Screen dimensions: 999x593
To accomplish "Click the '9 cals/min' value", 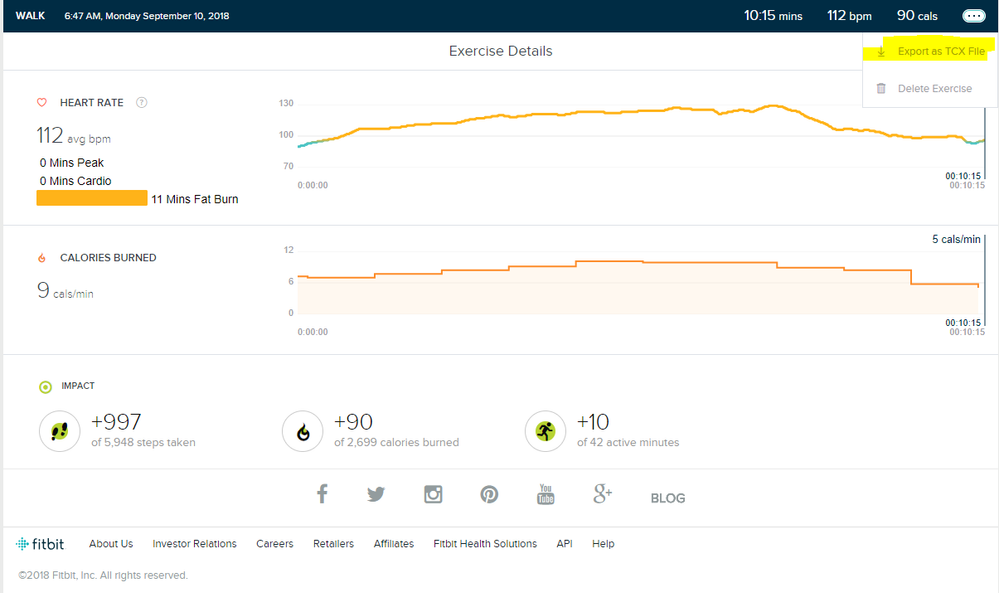I will (65, 291).
